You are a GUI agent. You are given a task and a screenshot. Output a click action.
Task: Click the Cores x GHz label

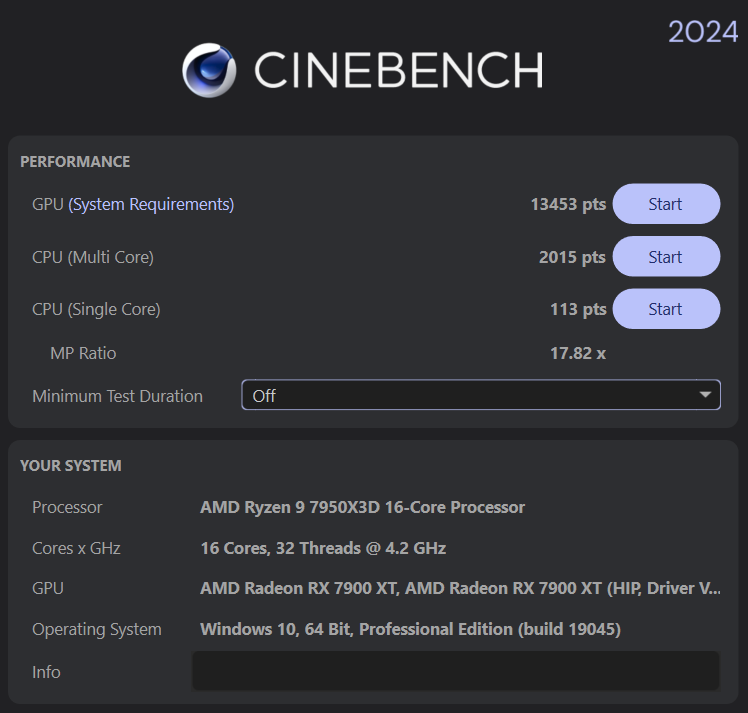point(76,548)
